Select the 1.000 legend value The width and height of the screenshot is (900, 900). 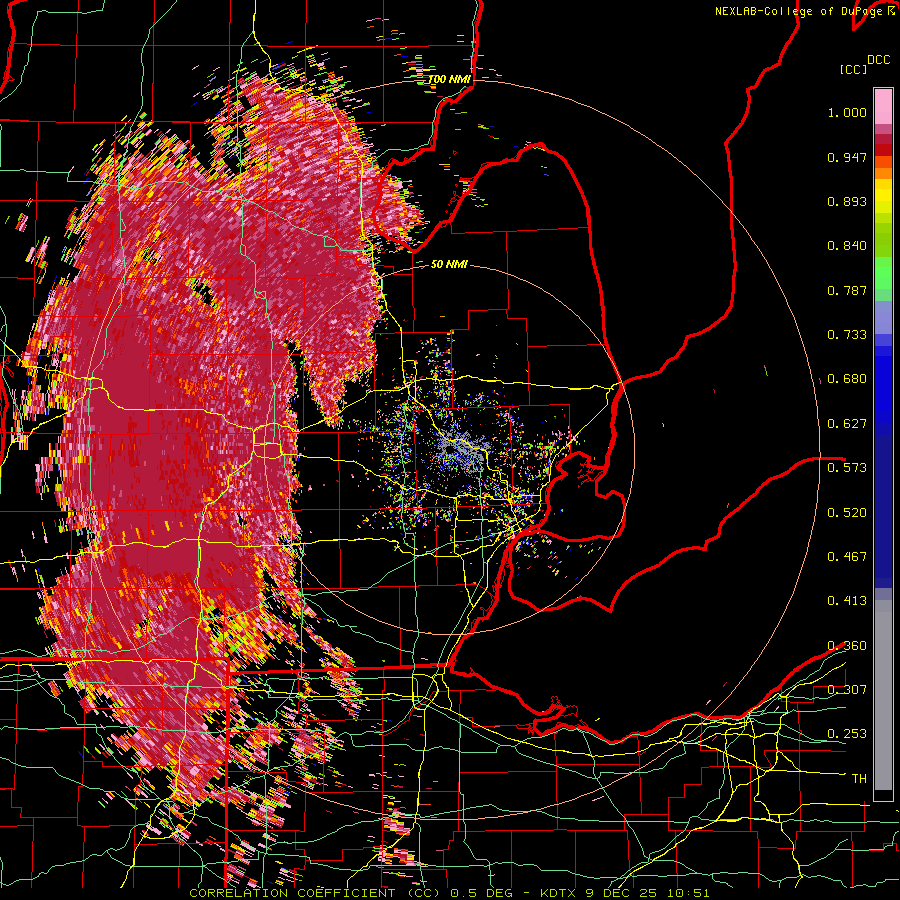[847, 112]
